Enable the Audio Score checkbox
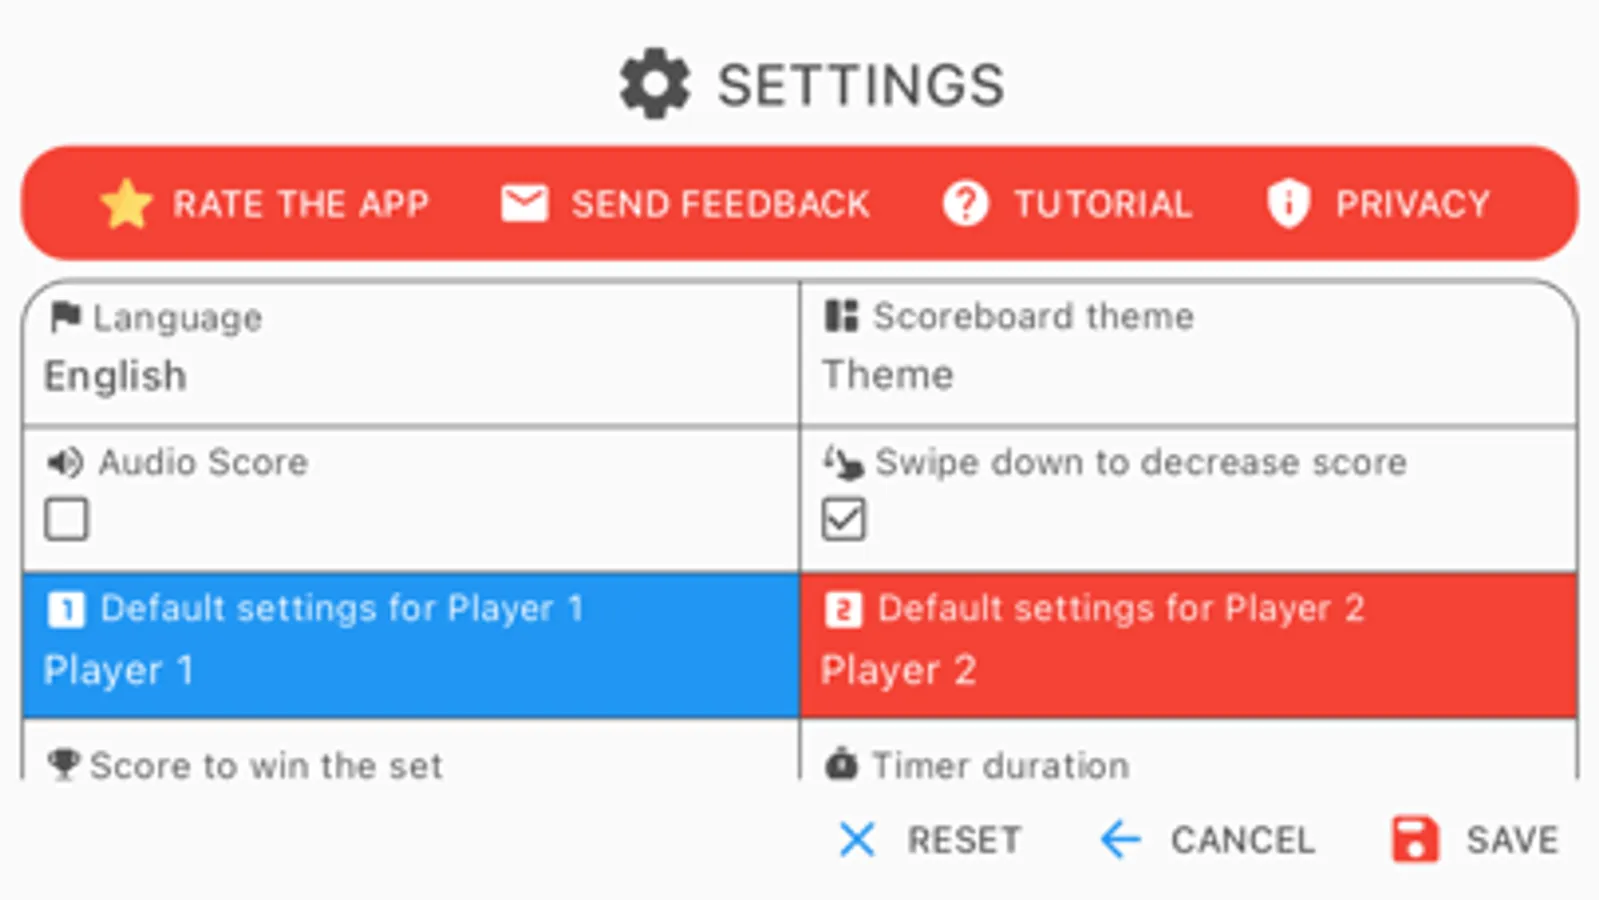Image resolution: width=1599 pixels, height=900 pixels. (66, 519)
